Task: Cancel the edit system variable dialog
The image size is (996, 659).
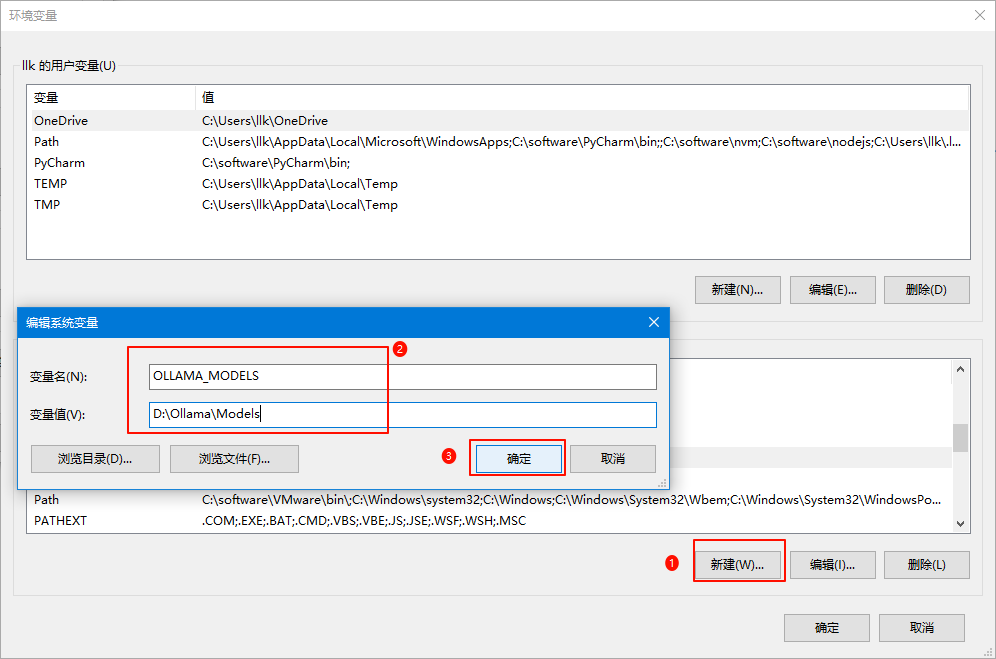Action: pos(612,458)
